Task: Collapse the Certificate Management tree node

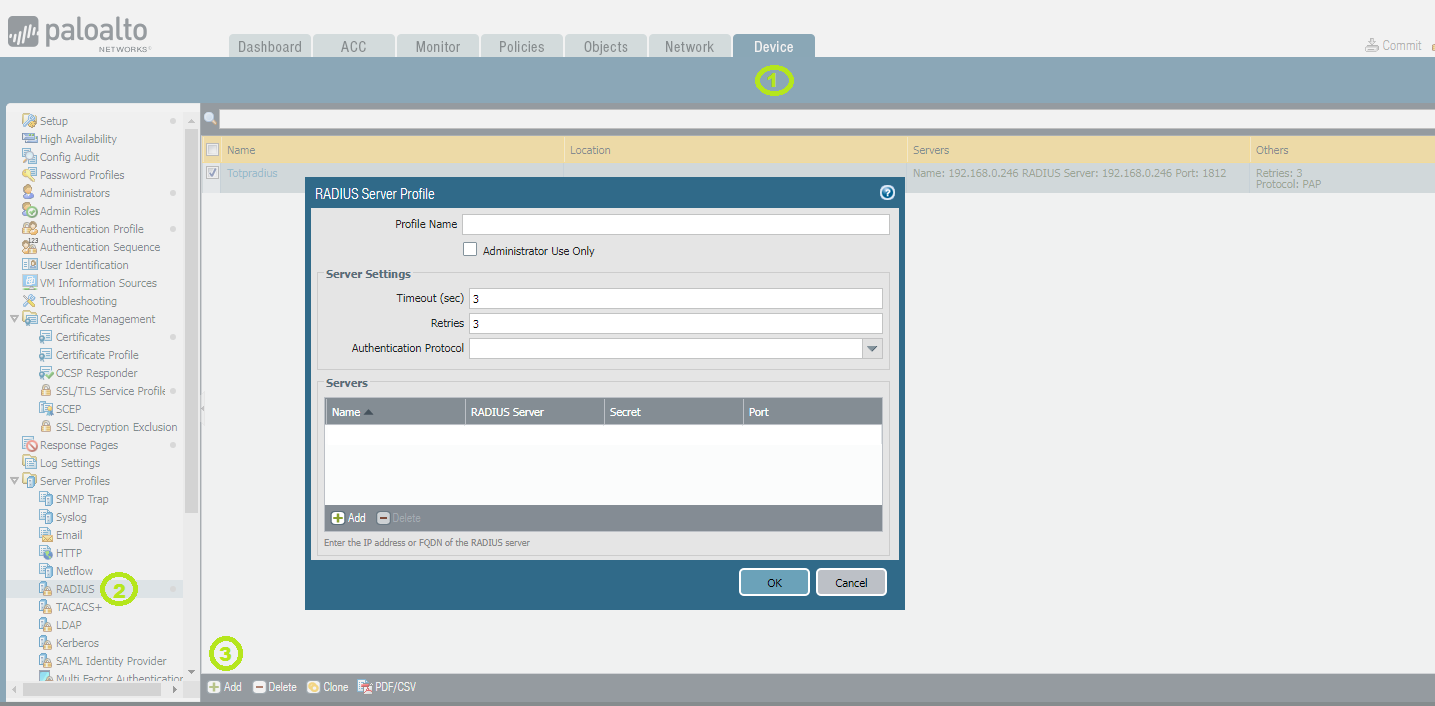Action: pyautogui.click(x=14, y=319)
